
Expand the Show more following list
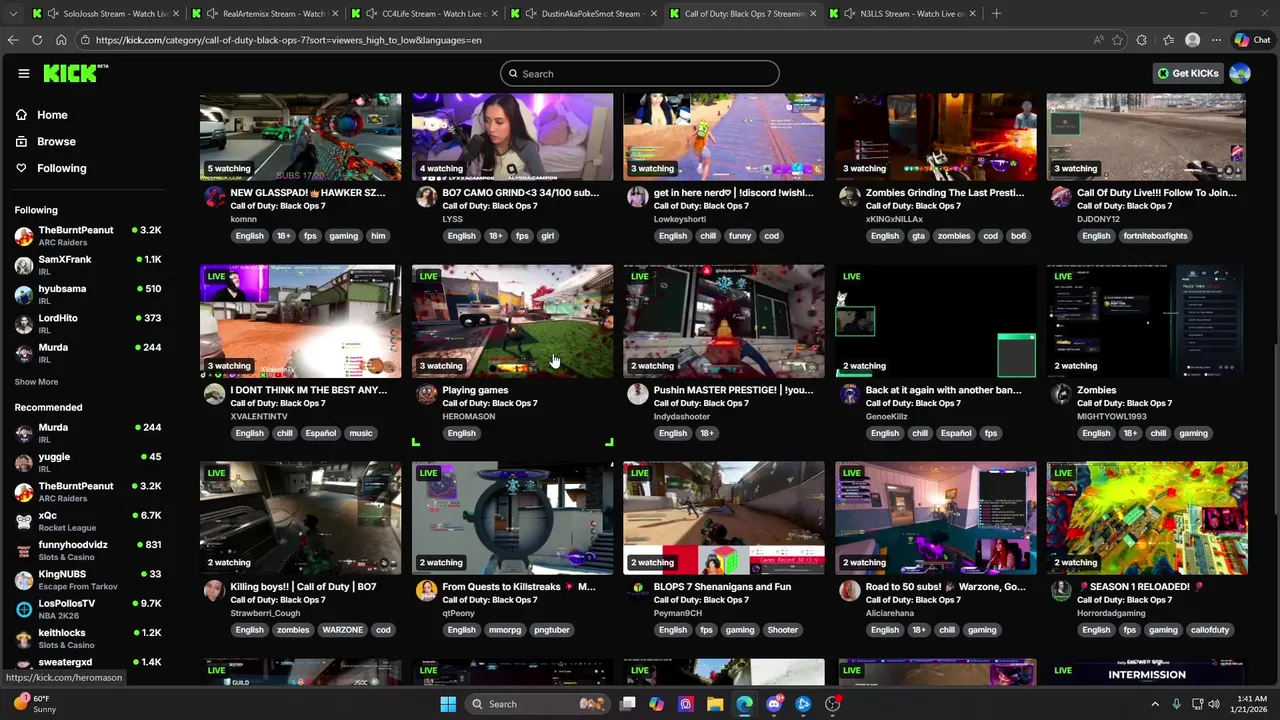36,382
